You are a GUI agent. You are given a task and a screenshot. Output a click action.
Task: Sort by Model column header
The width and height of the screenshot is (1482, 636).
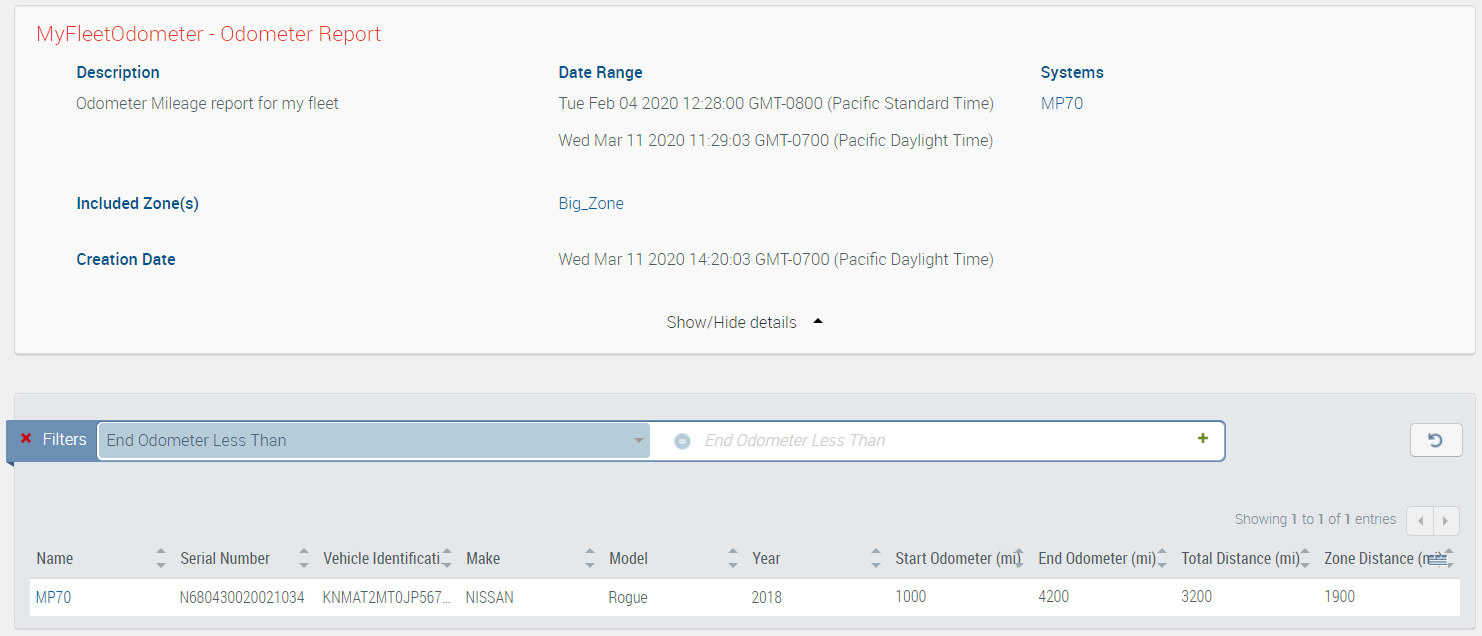tap(629, 559)
